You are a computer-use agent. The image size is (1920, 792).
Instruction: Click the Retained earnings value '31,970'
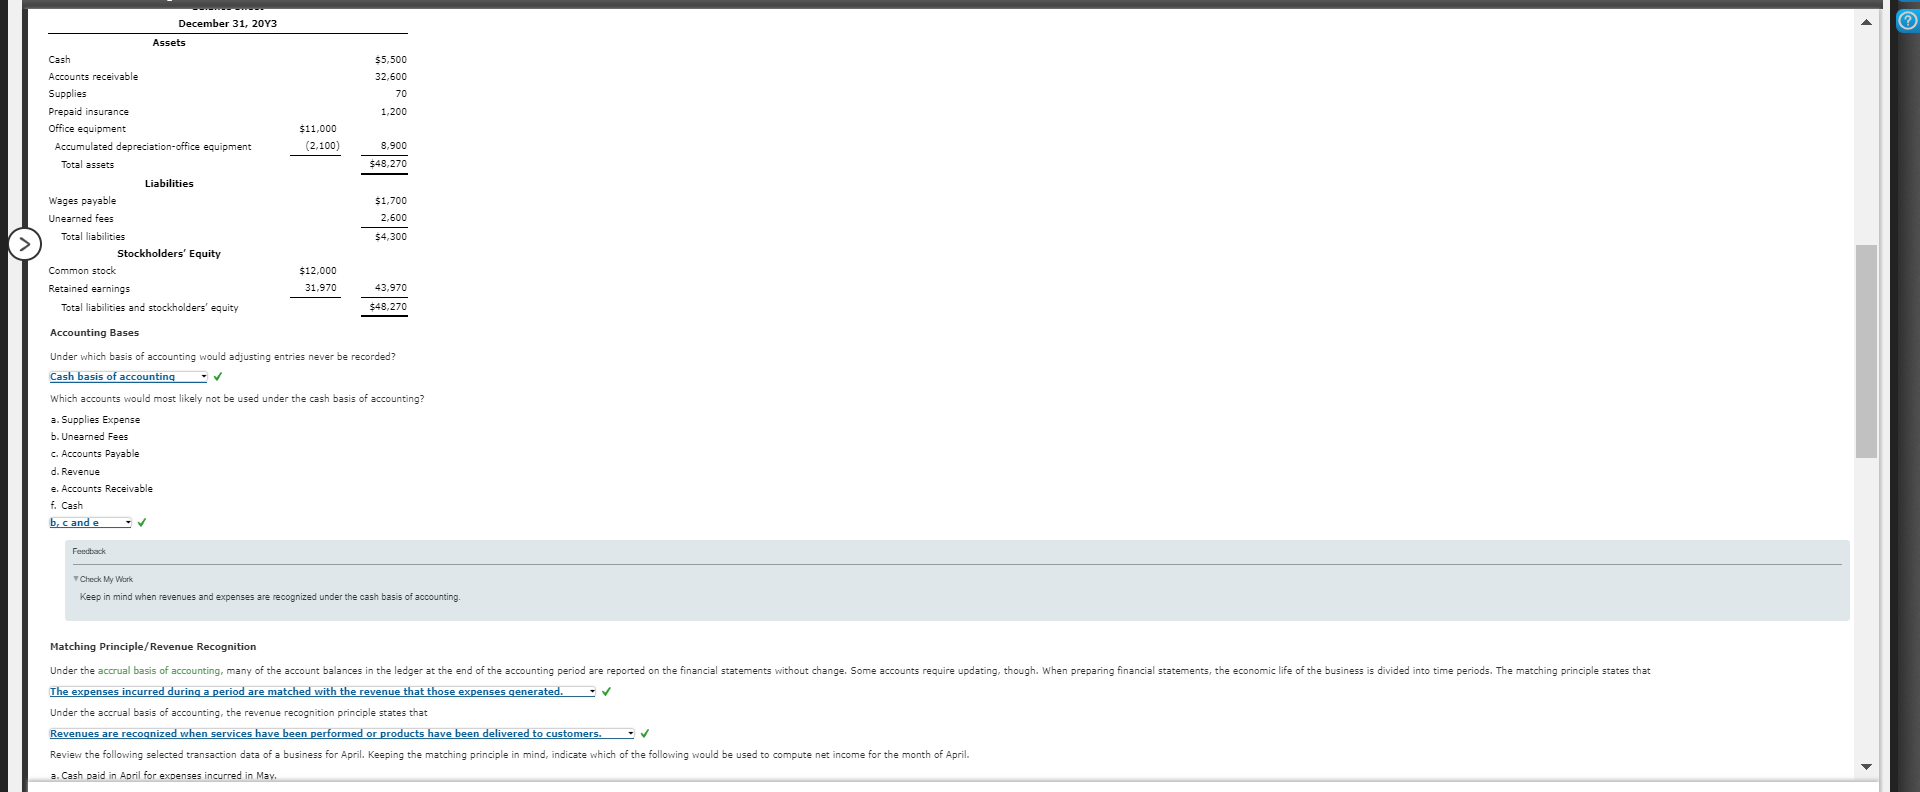click(321, 288)
